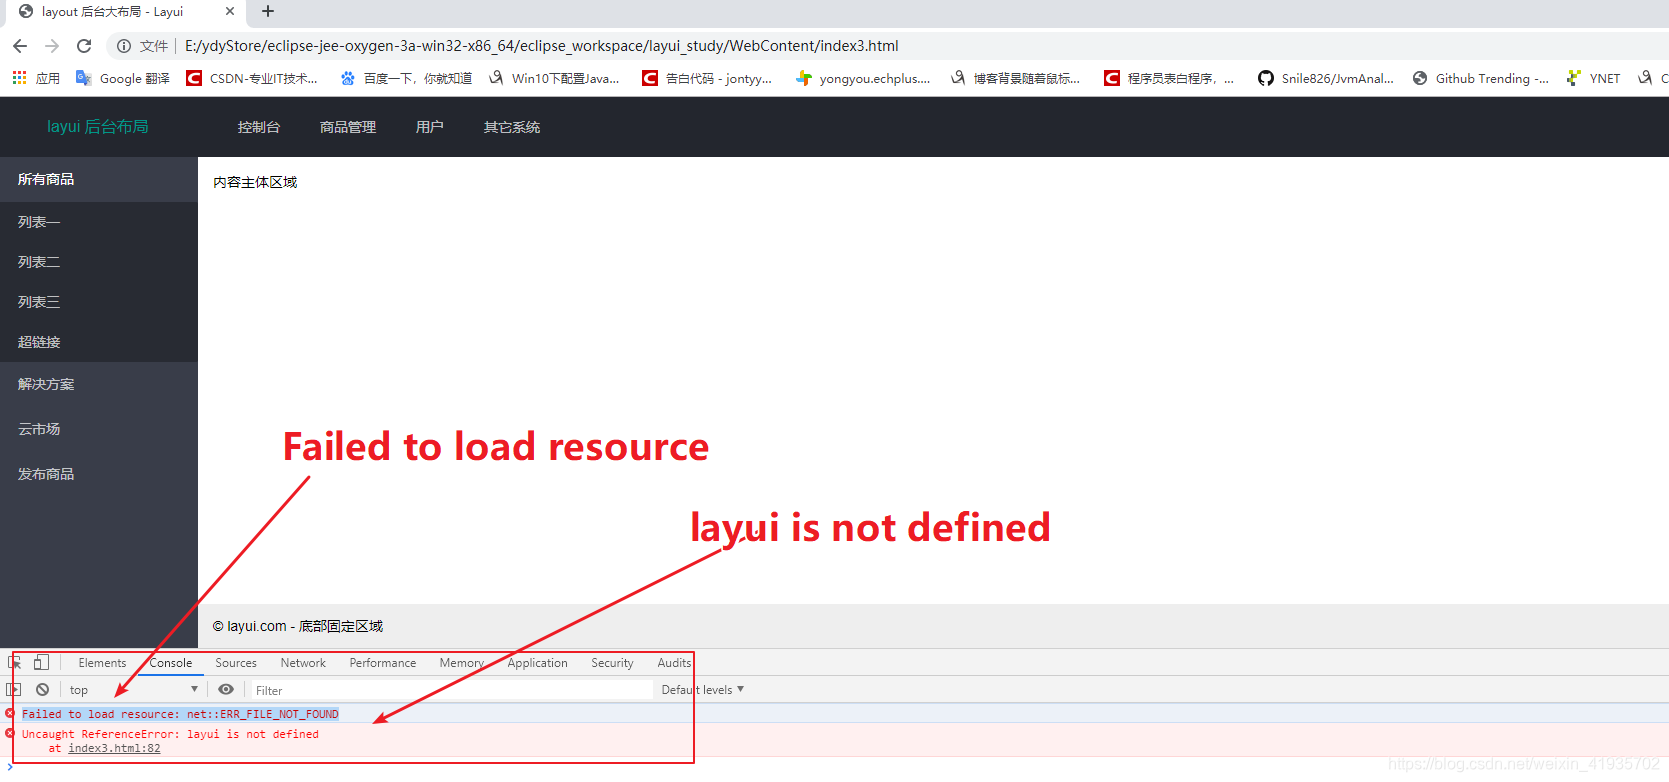1669x782 pixels.
Task: Open the YNET bookmark
Action: click(1593, 78)
